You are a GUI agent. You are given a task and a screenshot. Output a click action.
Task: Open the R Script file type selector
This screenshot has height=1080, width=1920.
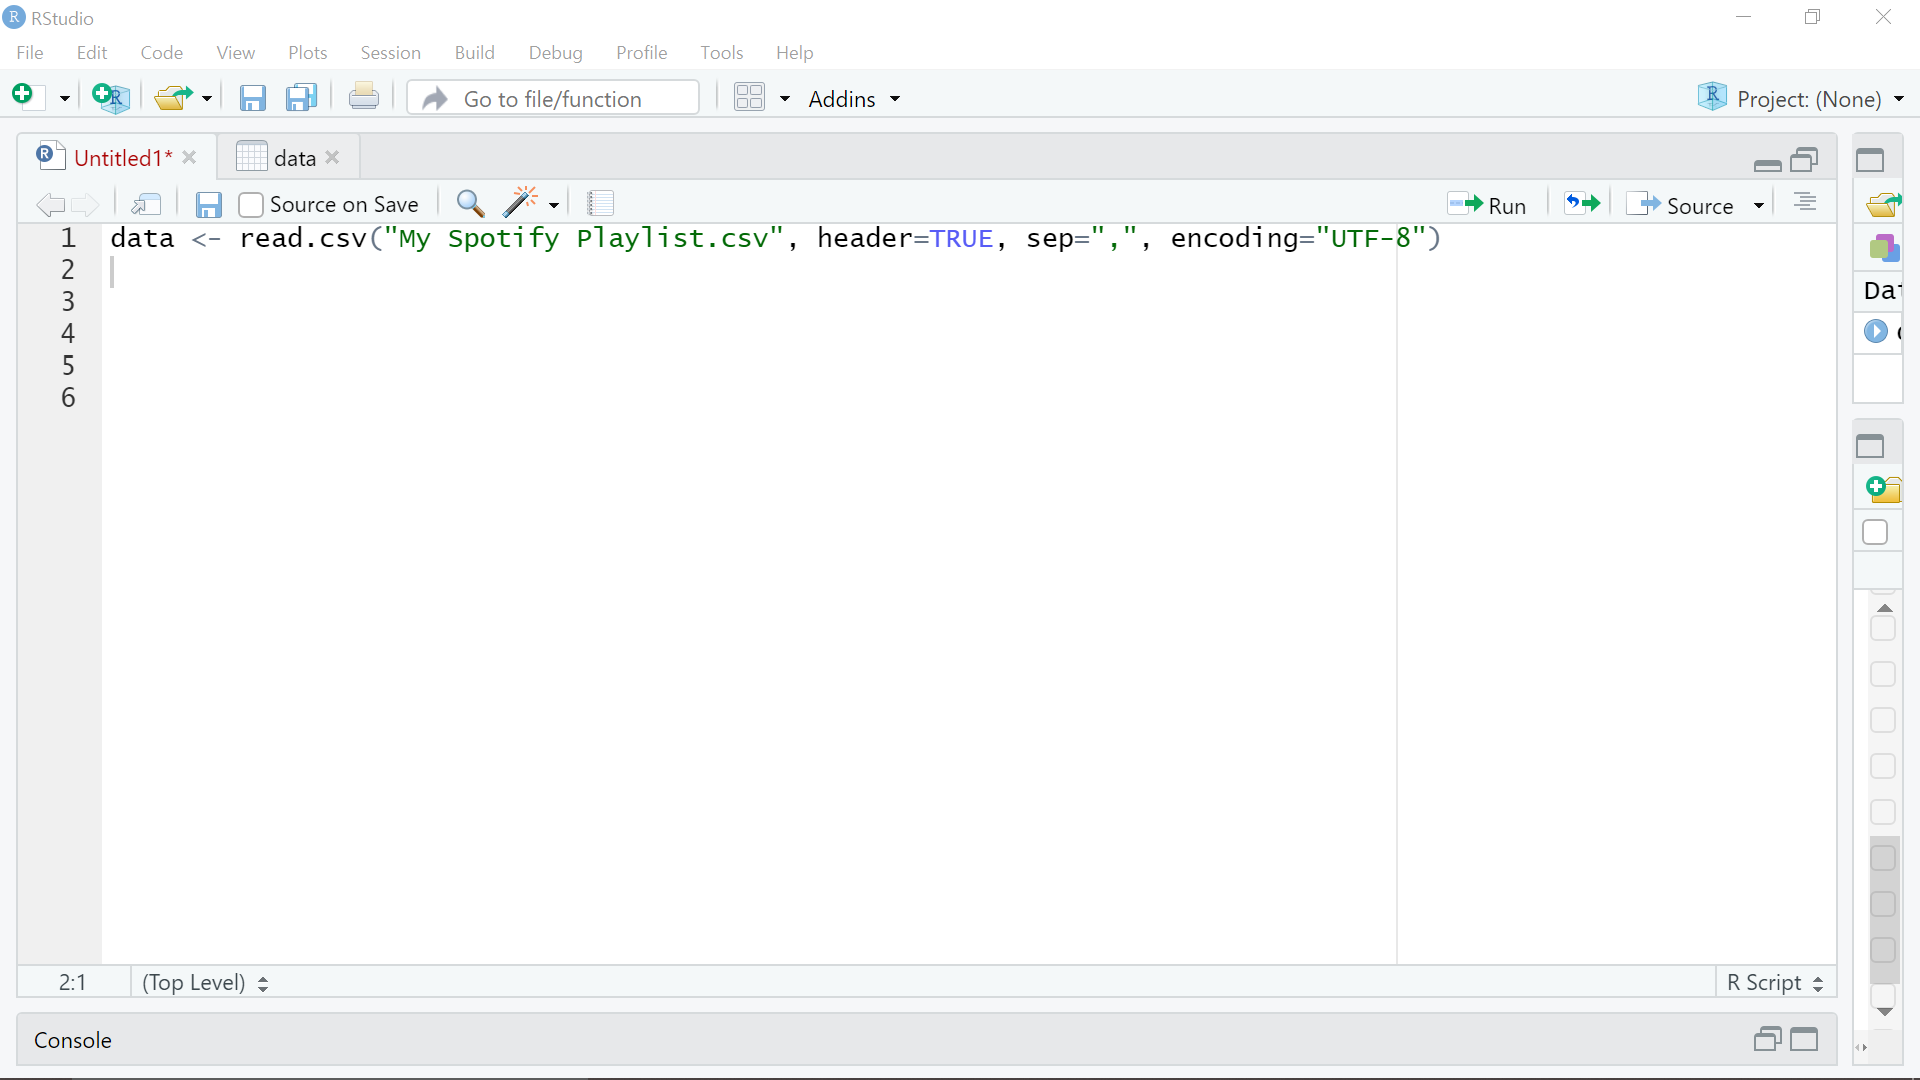1775,983
